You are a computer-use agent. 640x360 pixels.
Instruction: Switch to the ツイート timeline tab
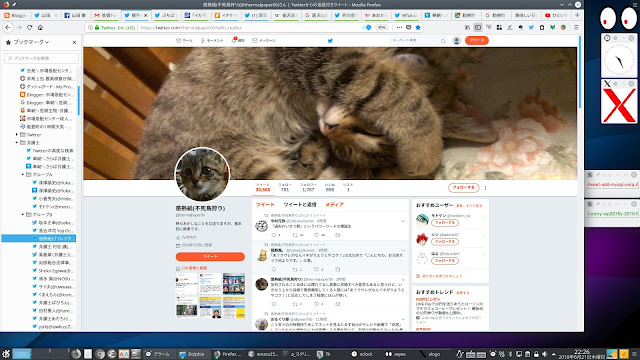click(x=265, y=204)
